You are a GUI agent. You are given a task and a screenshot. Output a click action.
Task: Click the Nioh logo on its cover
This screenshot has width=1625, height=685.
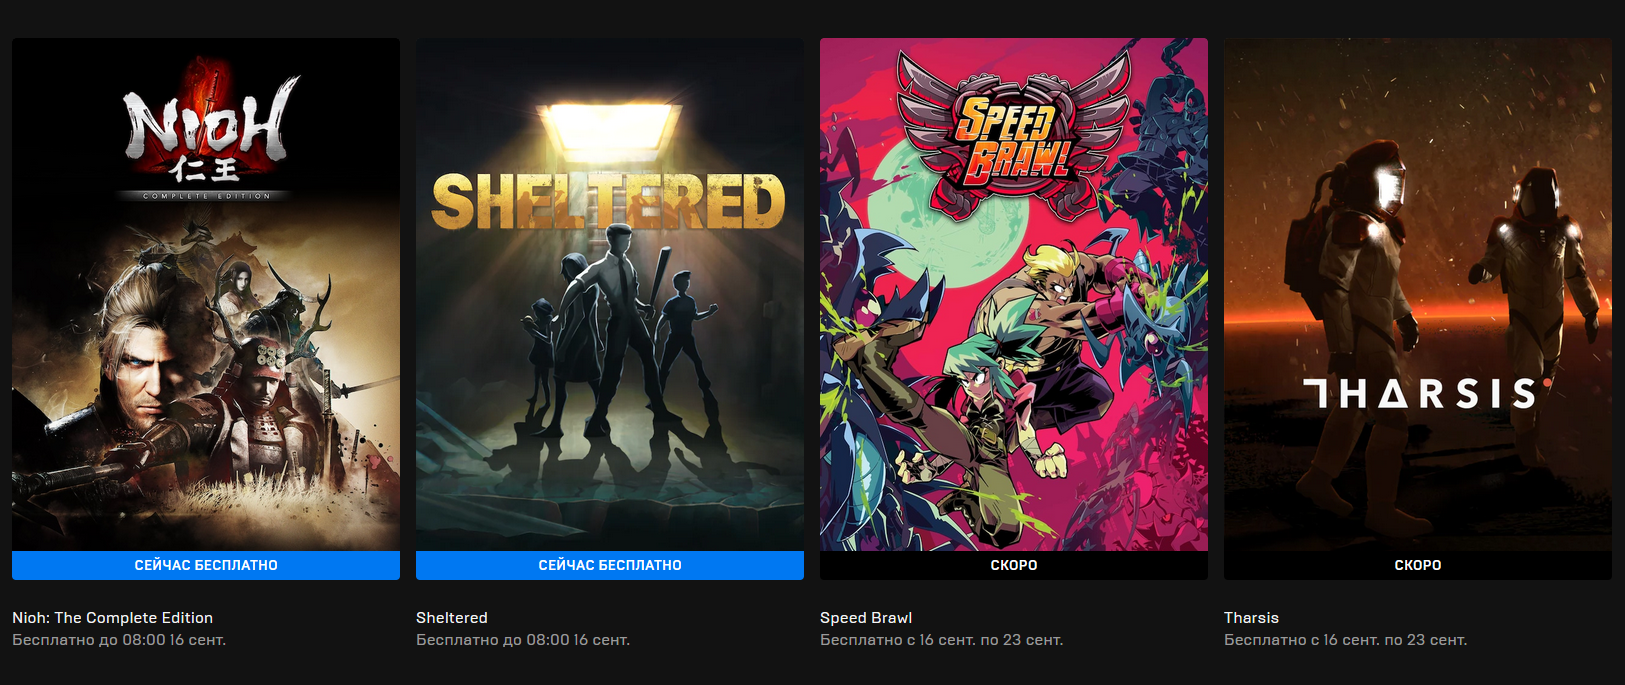[x=208, y=130]
